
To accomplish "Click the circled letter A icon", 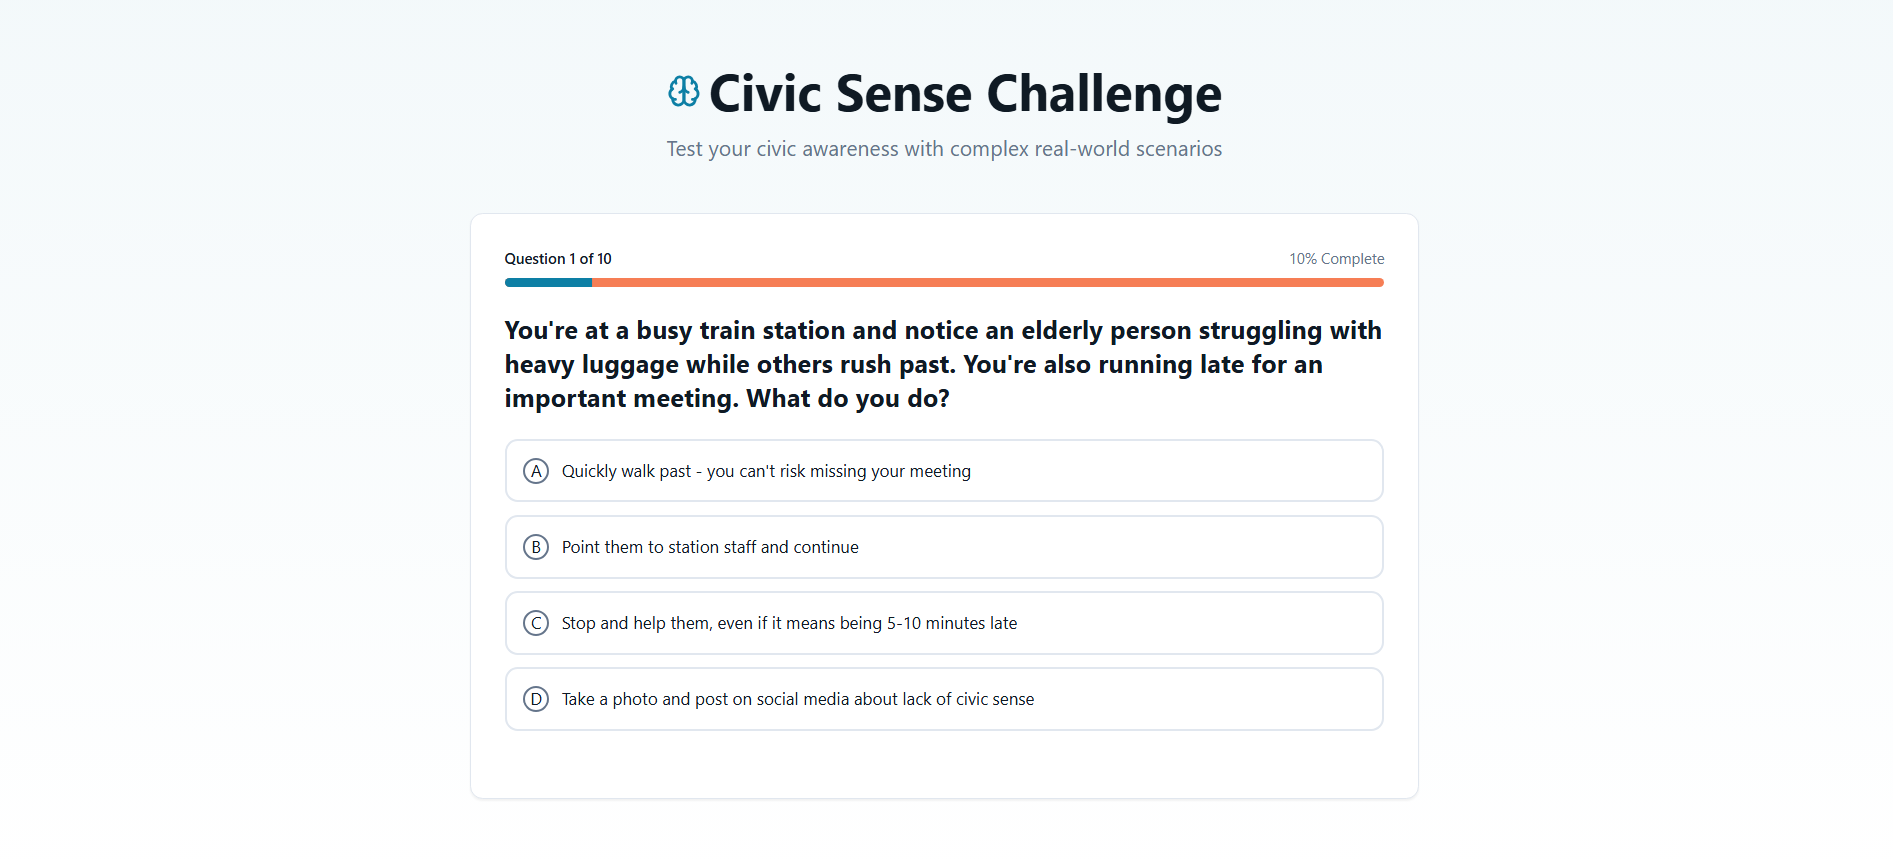I will pos(536,471).
